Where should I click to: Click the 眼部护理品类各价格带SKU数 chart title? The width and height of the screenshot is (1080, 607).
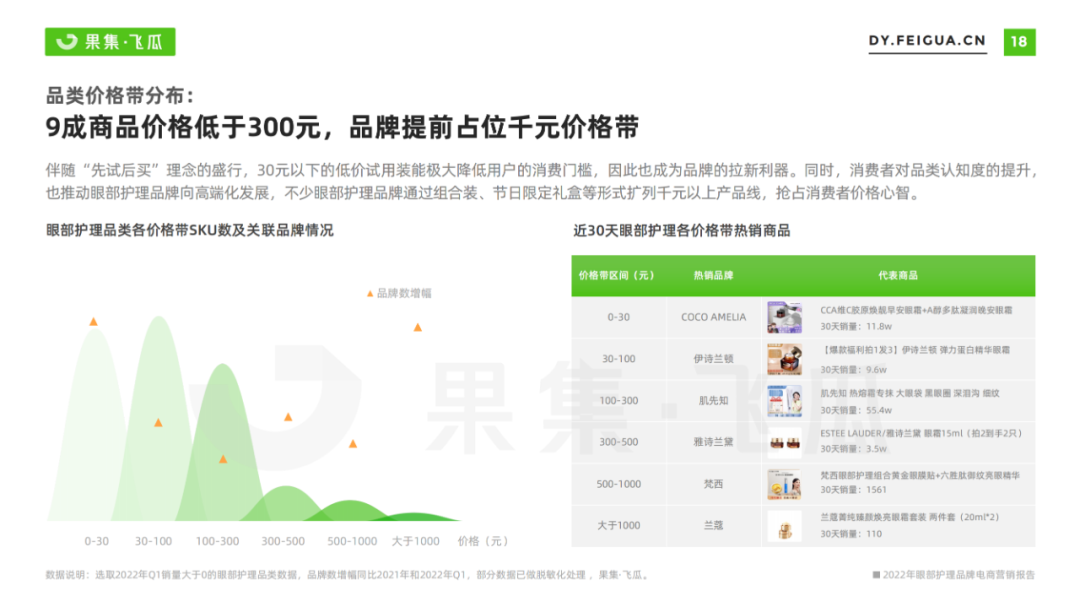point(189,231)
